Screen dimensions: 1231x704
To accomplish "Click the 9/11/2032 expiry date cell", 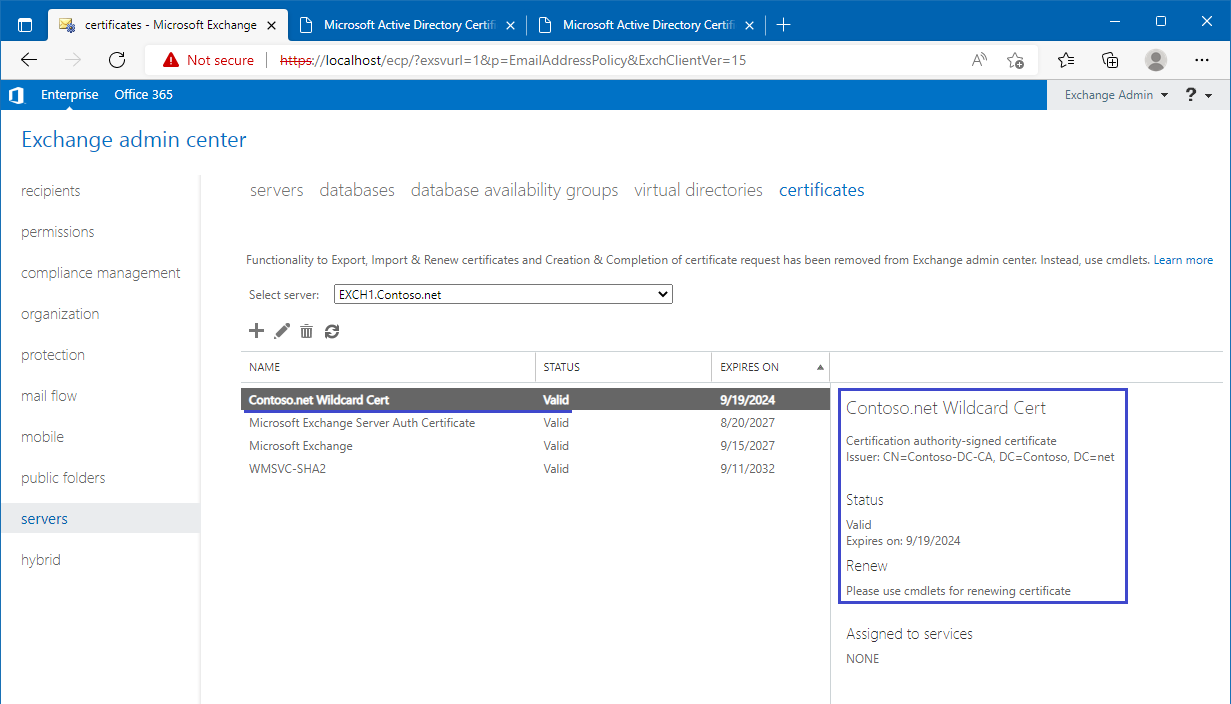I will tap(747, 469).
